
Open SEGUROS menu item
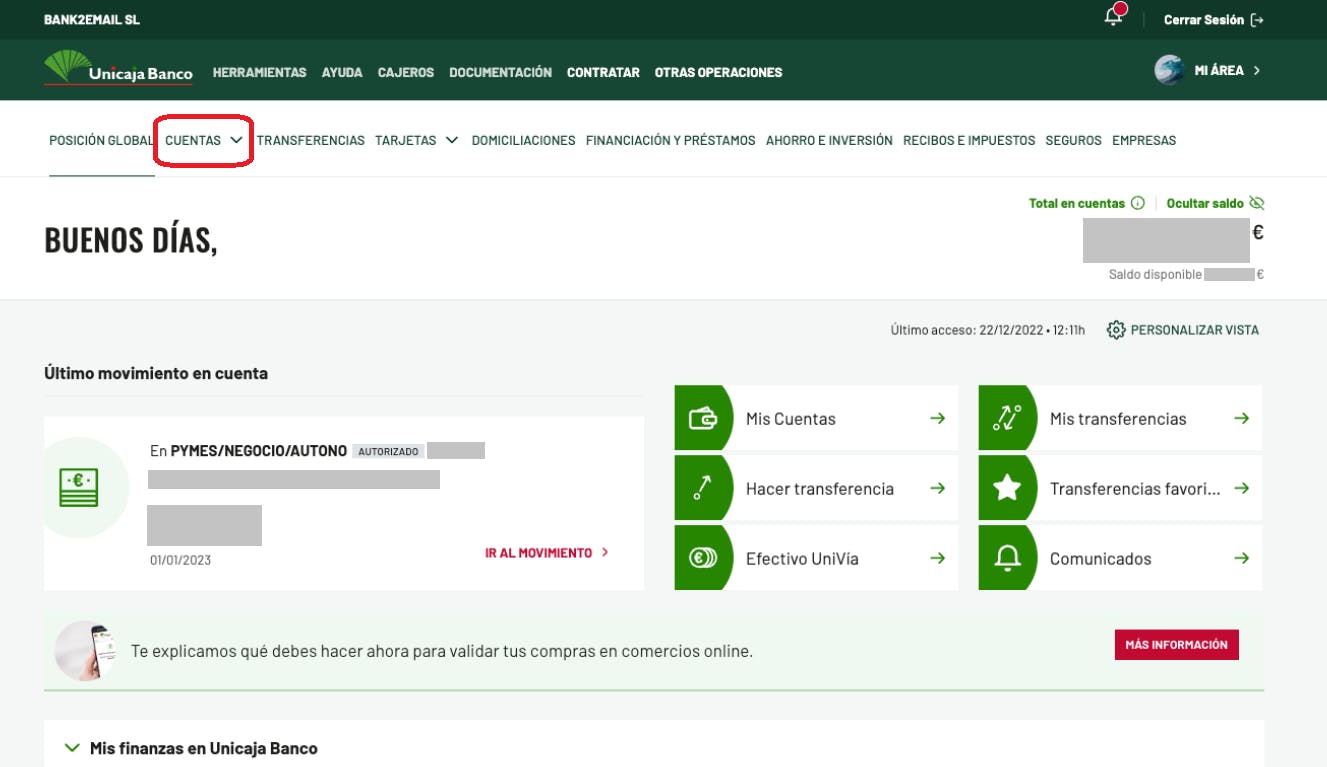coord(1074,141)
